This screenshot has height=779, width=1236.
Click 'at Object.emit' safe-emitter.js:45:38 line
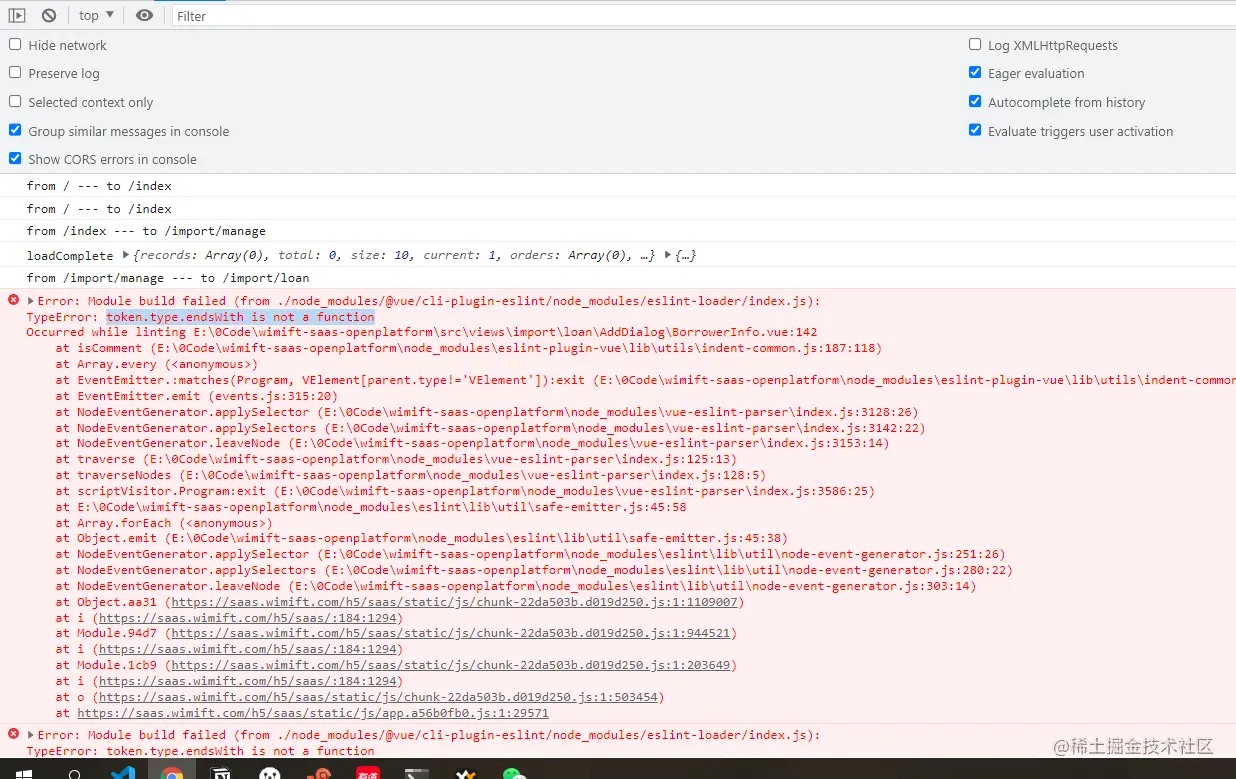click(x=422, y=538)
